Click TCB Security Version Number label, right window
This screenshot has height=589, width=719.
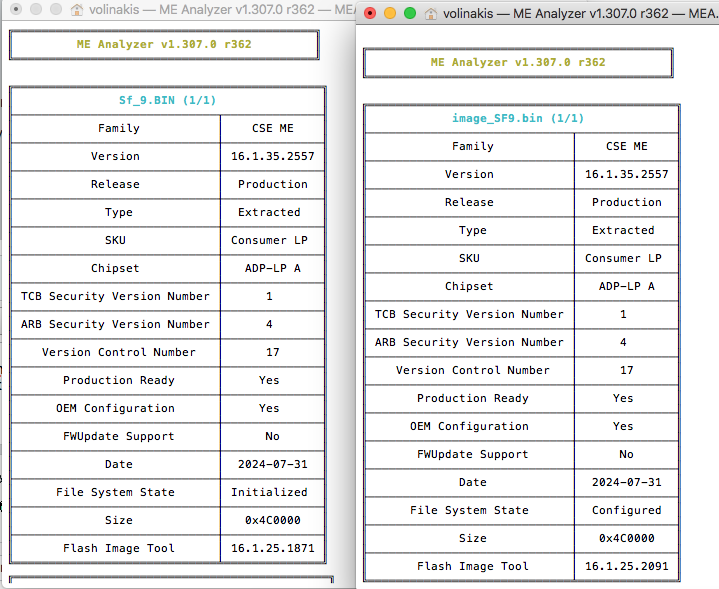tap(469, 314)
